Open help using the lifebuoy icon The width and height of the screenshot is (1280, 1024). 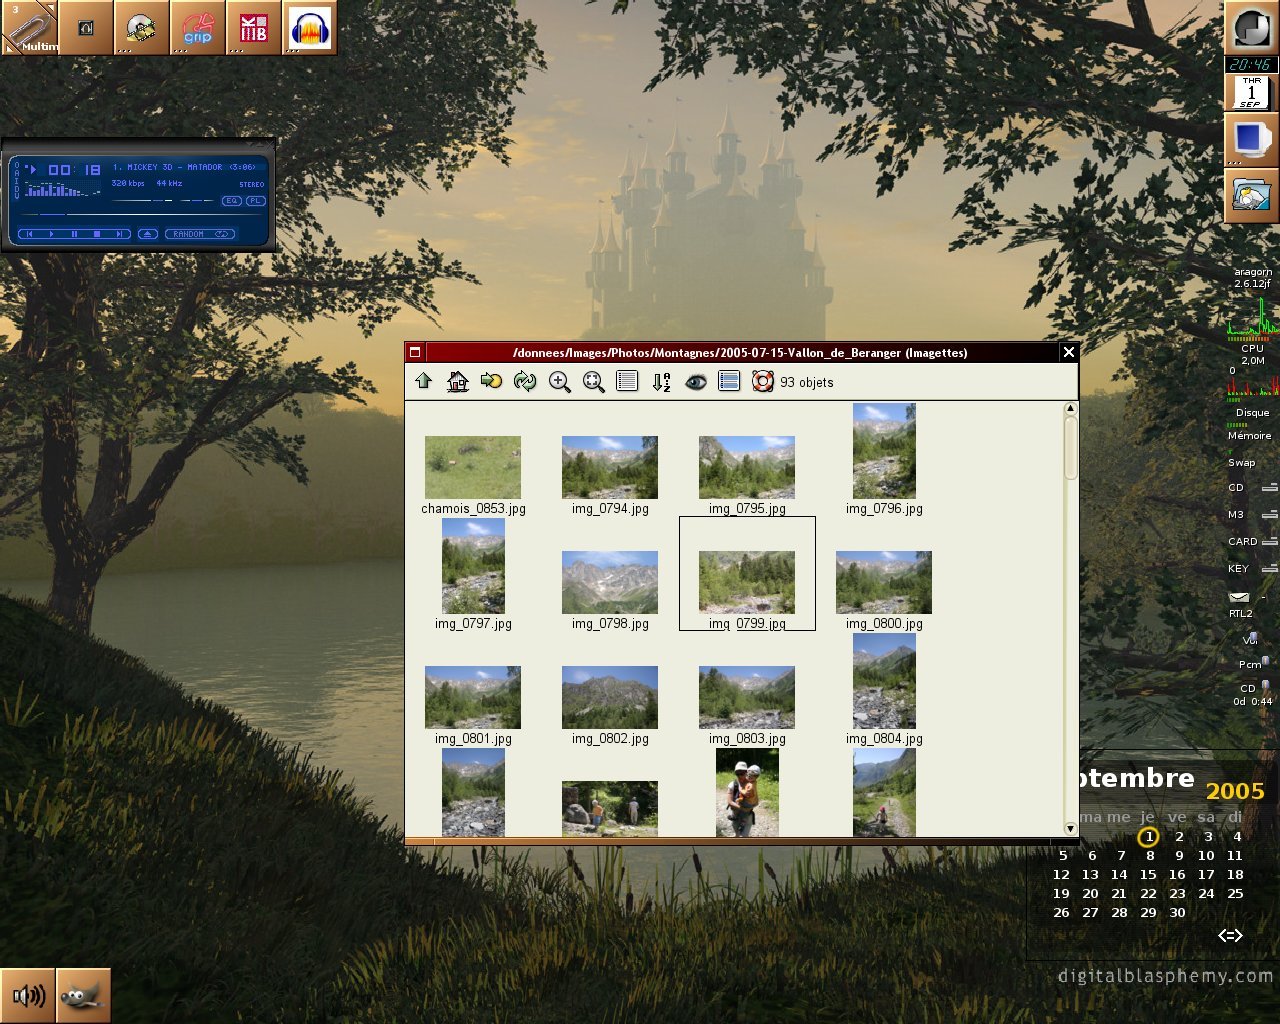coord(763,381)
